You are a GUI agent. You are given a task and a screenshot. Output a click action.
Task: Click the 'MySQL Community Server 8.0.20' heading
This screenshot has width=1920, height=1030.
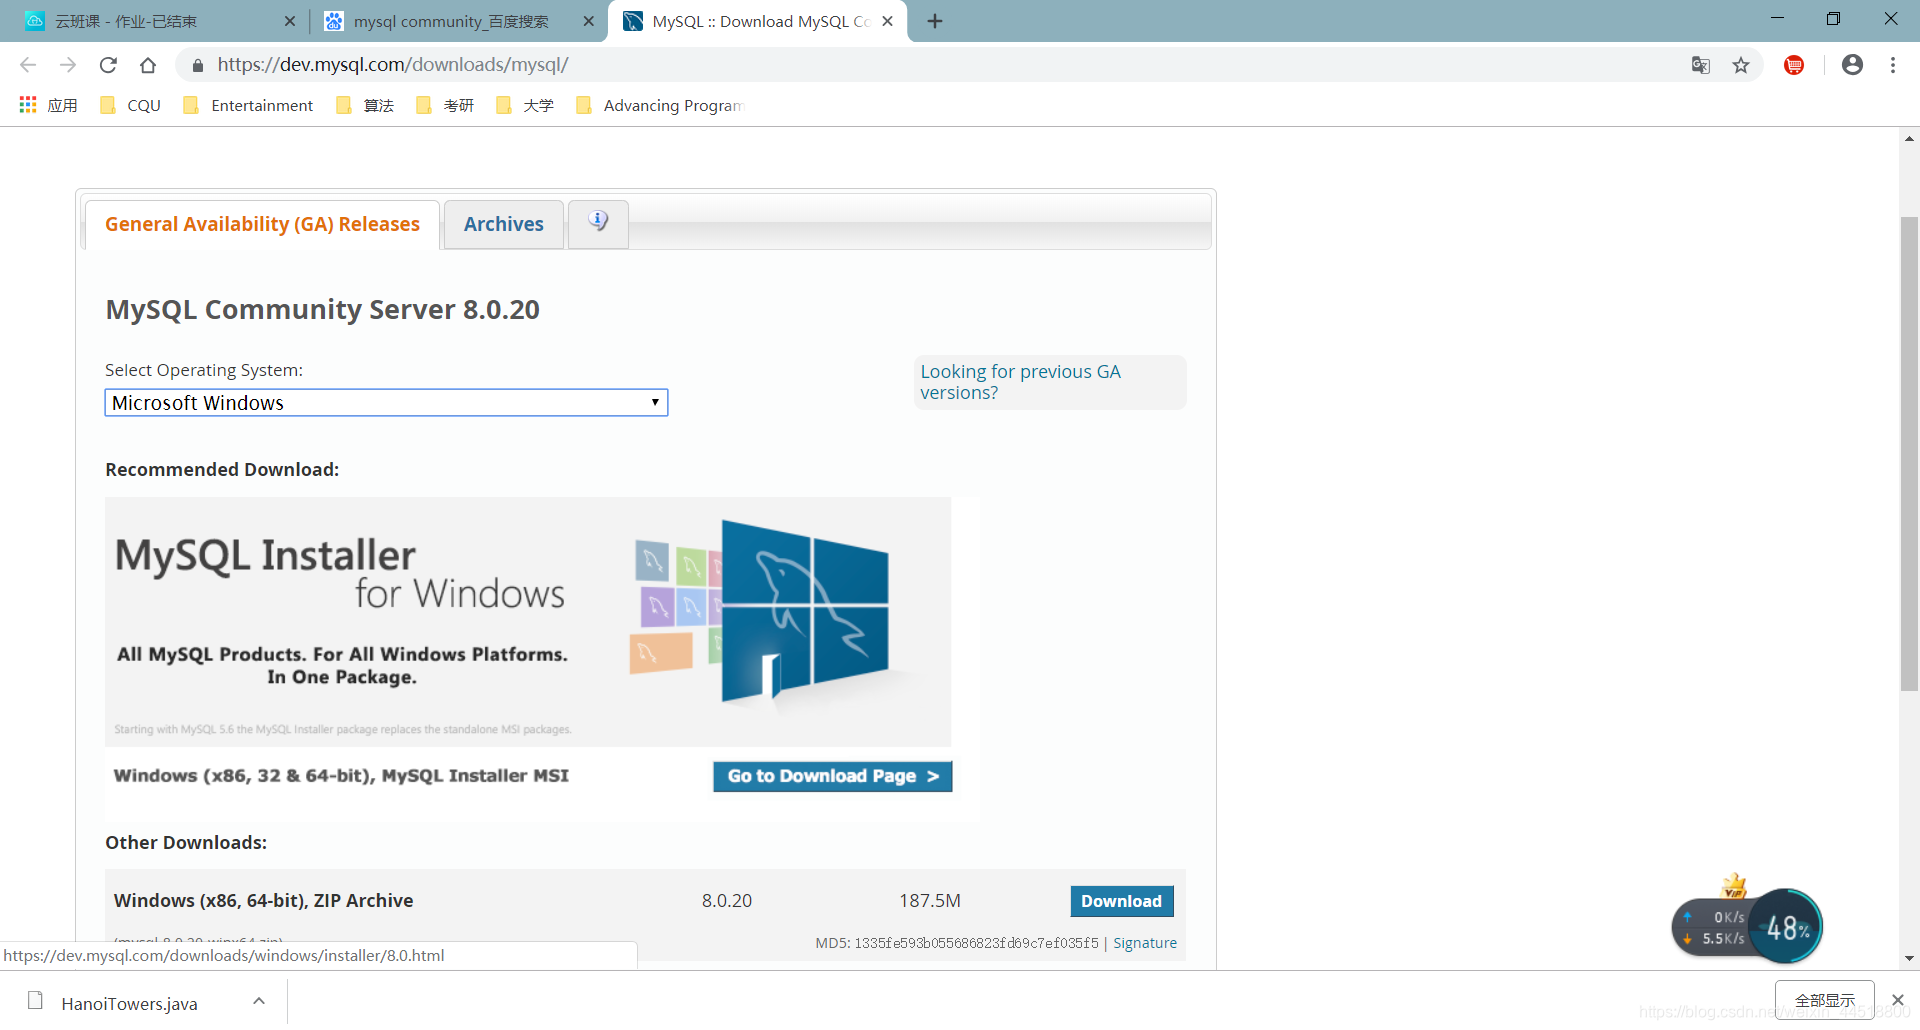tap(322, 310)
